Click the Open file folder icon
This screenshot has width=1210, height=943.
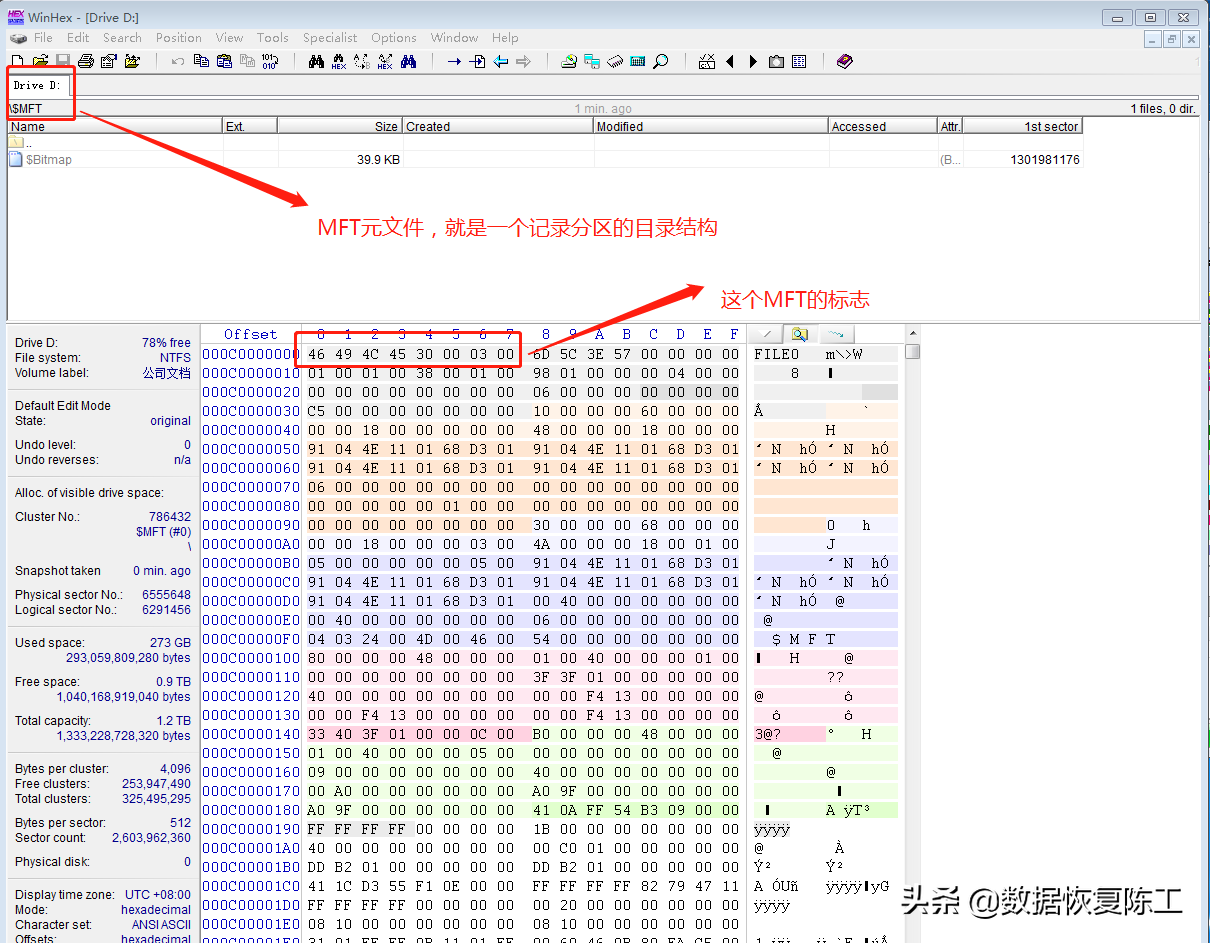40,62
